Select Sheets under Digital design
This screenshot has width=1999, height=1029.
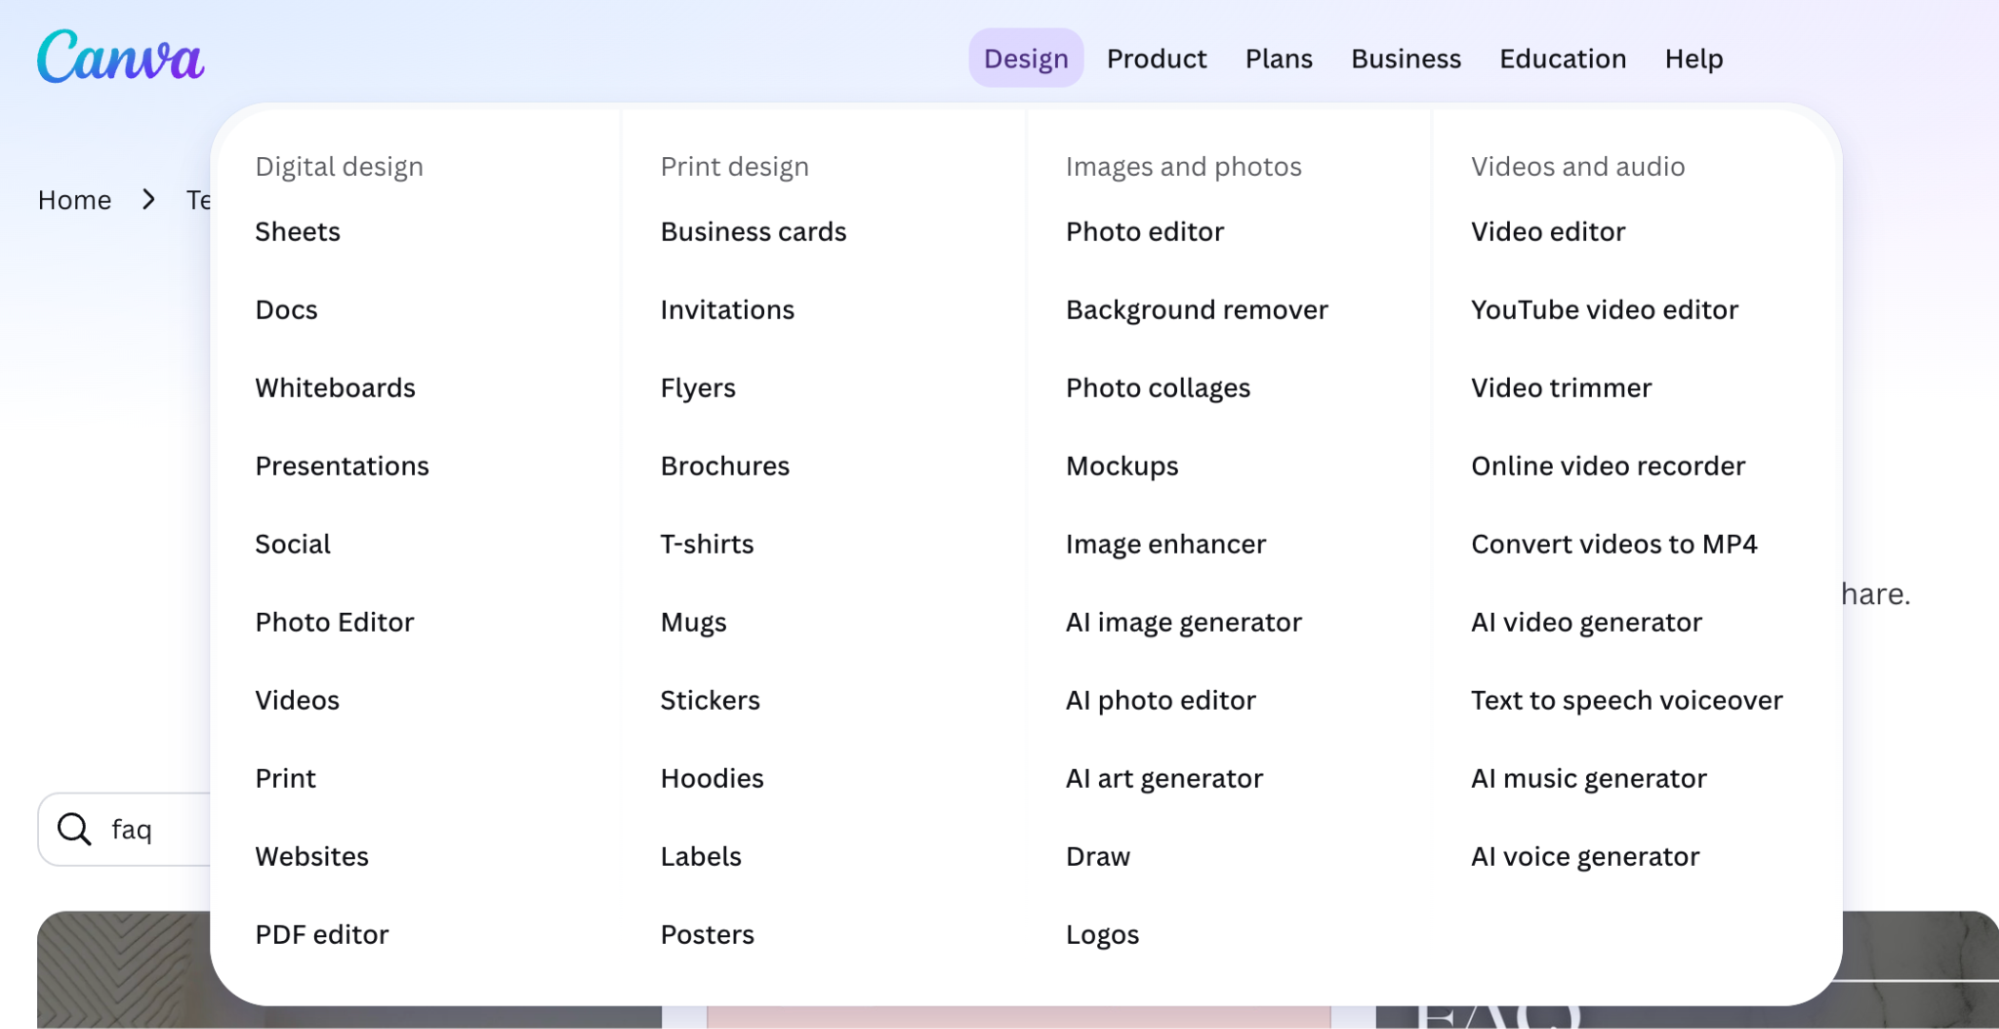(x=298, y=232)
